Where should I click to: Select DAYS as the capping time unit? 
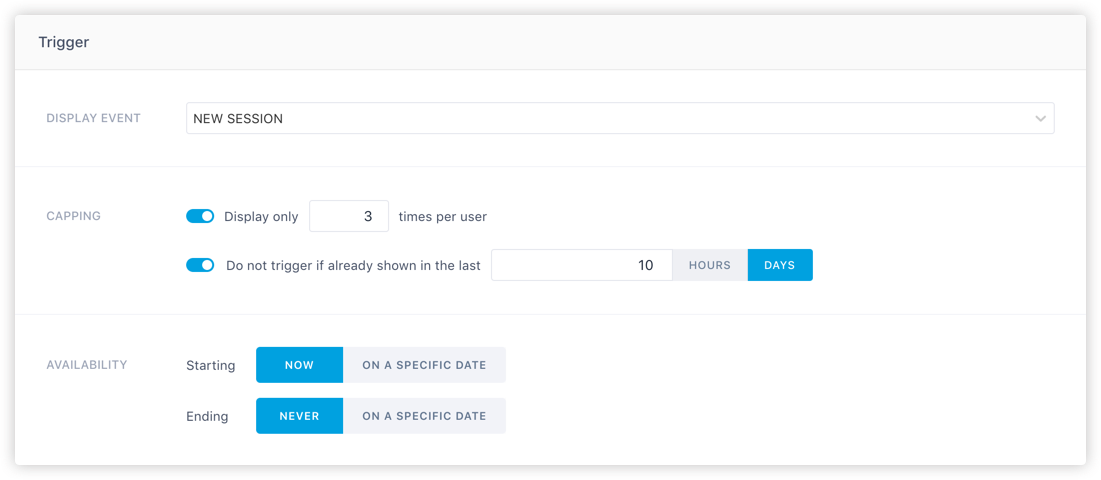(x=780, y=265)
